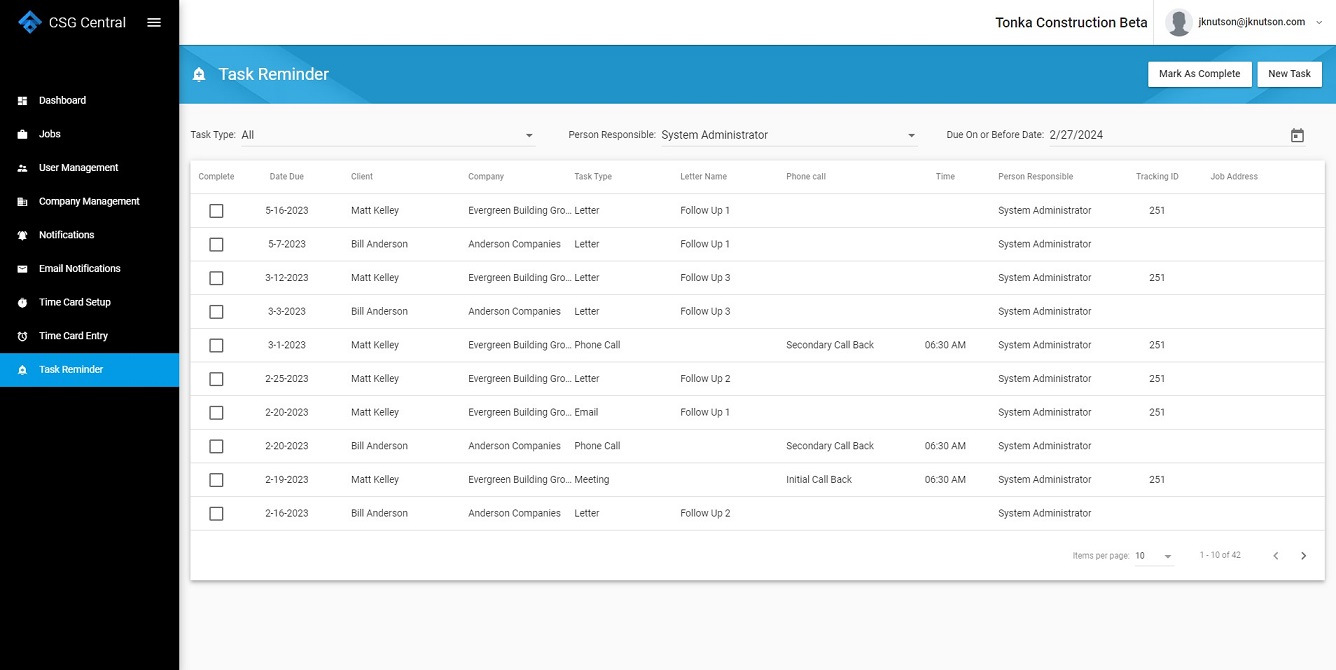Check the box for the 5-16-2023 task

click(216, 211)
